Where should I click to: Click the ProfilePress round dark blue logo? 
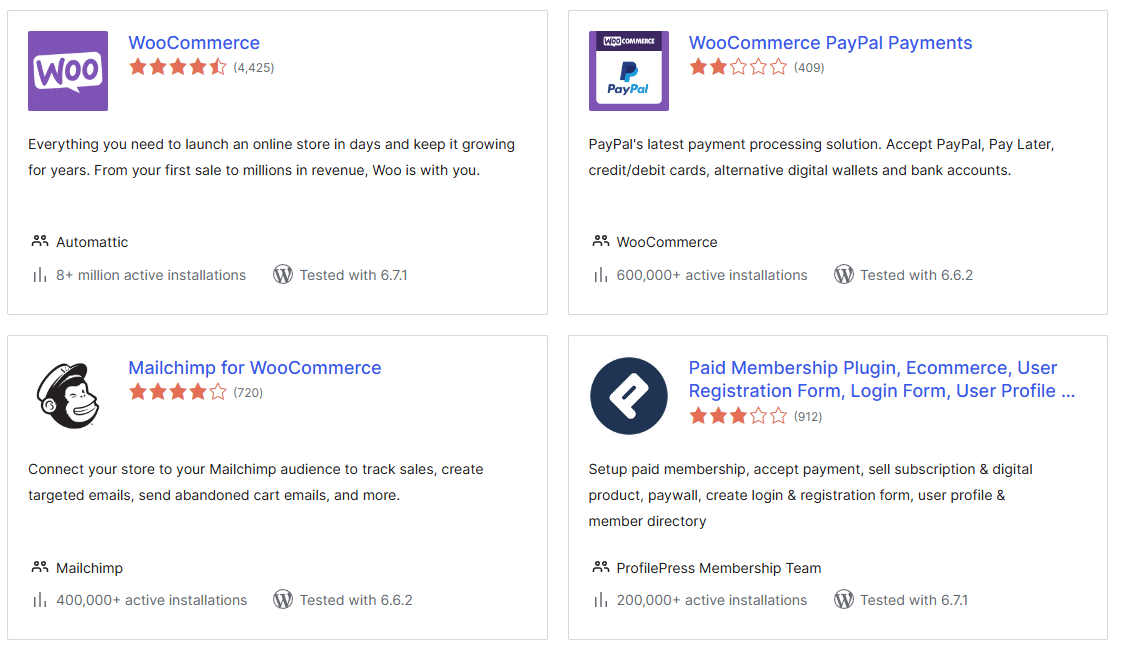point(629,396)
